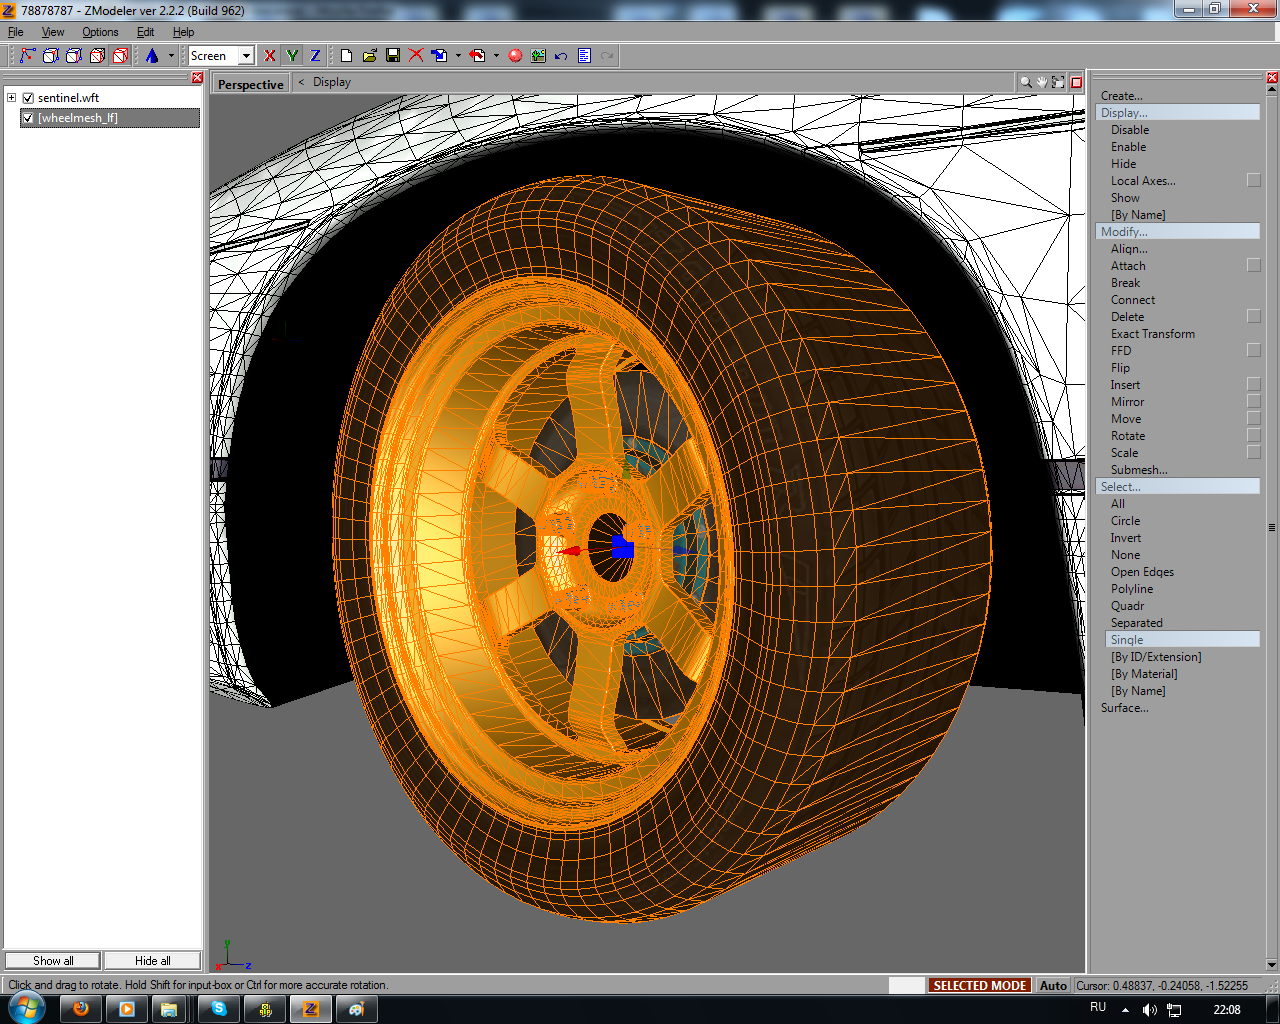The width and height of the screenshot is (1280, 1024).
Task: Open the Help menu
Action: point(183,32)
